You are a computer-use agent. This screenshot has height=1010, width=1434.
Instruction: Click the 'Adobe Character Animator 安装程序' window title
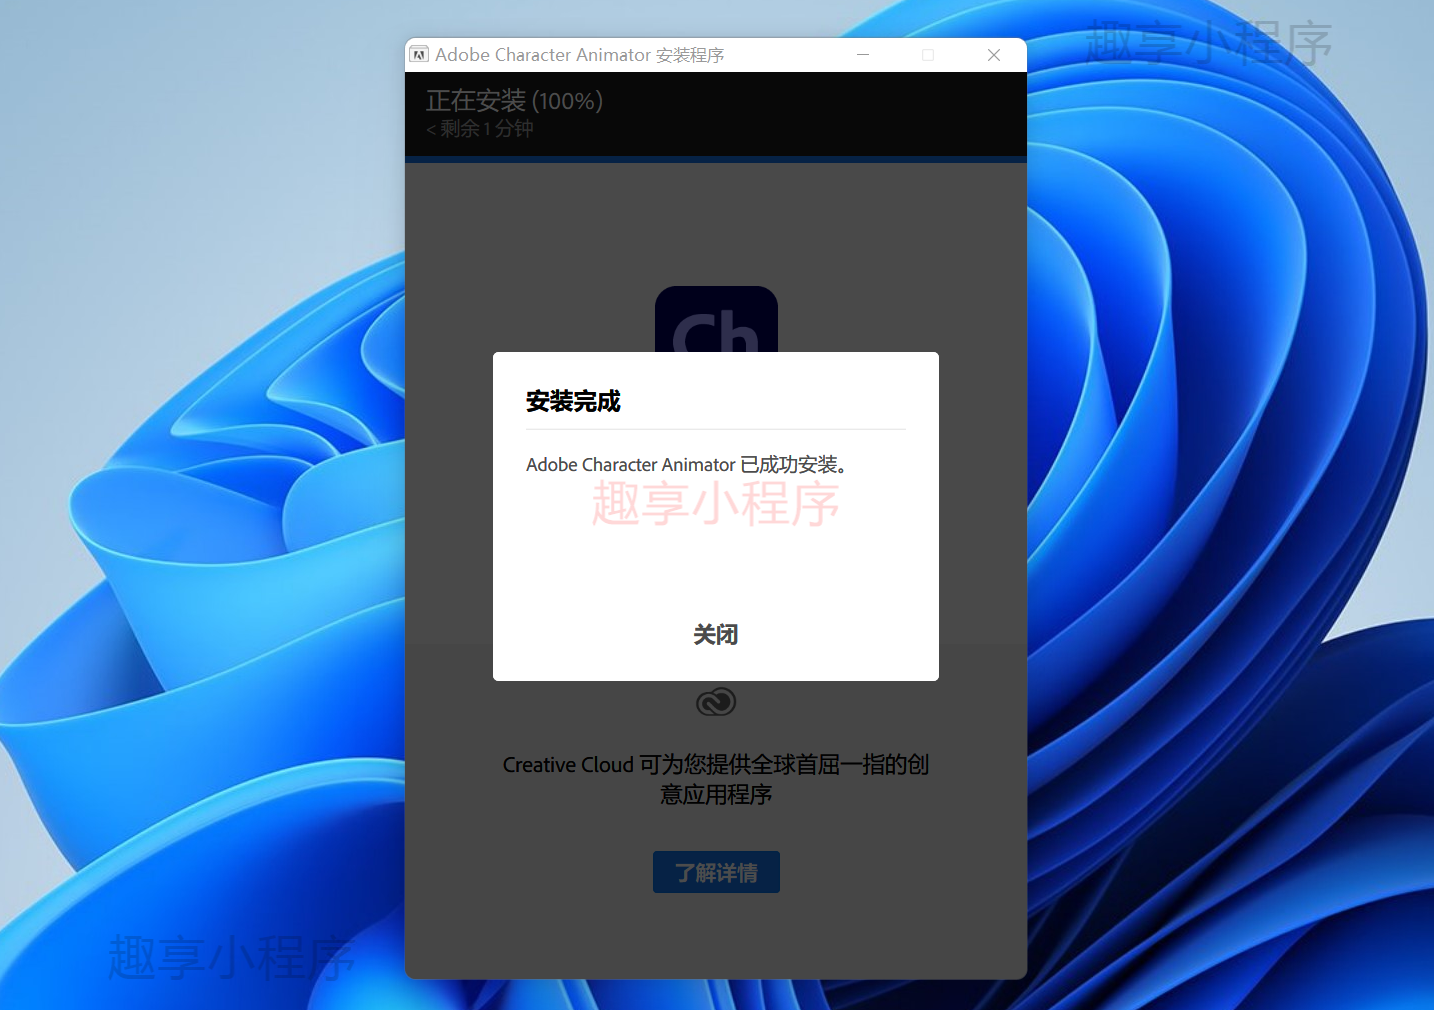[579, 55]
